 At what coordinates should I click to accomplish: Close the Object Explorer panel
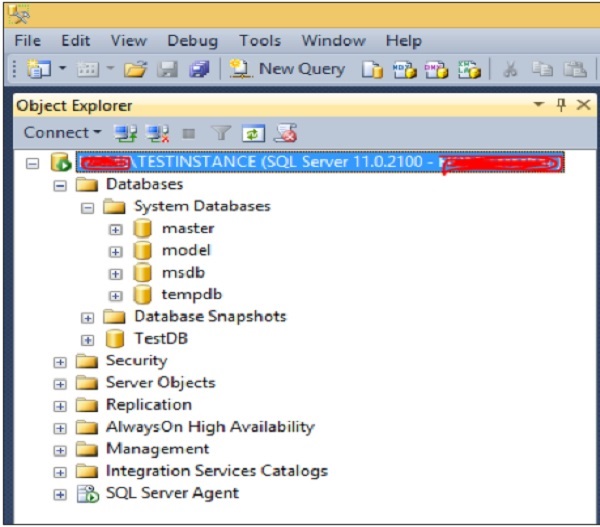pyautogui.click(x=584, y=105)
